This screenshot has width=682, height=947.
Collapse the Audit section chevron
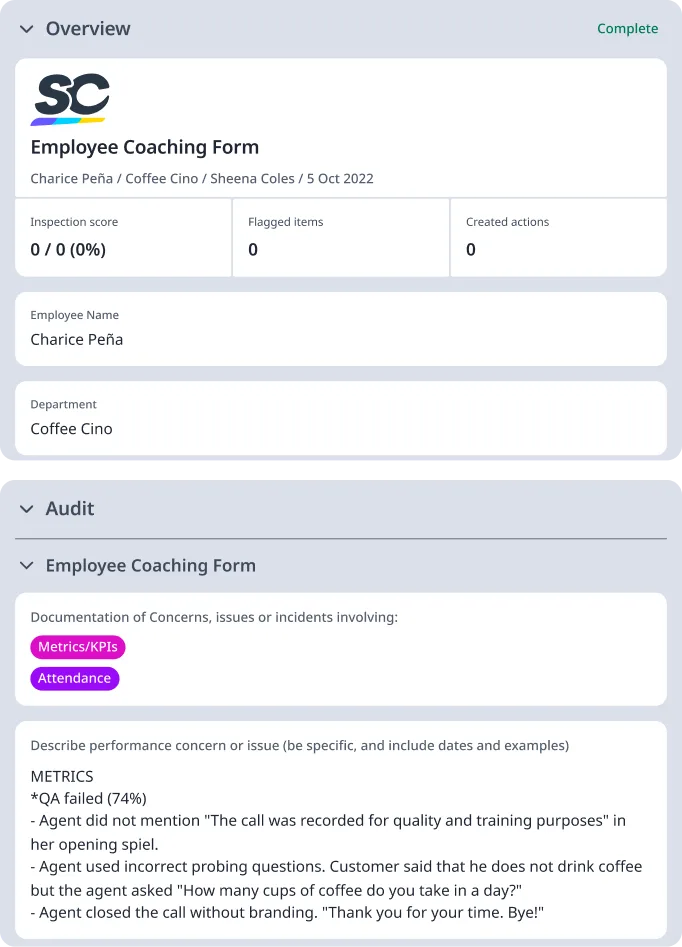(x=26, y=509)
